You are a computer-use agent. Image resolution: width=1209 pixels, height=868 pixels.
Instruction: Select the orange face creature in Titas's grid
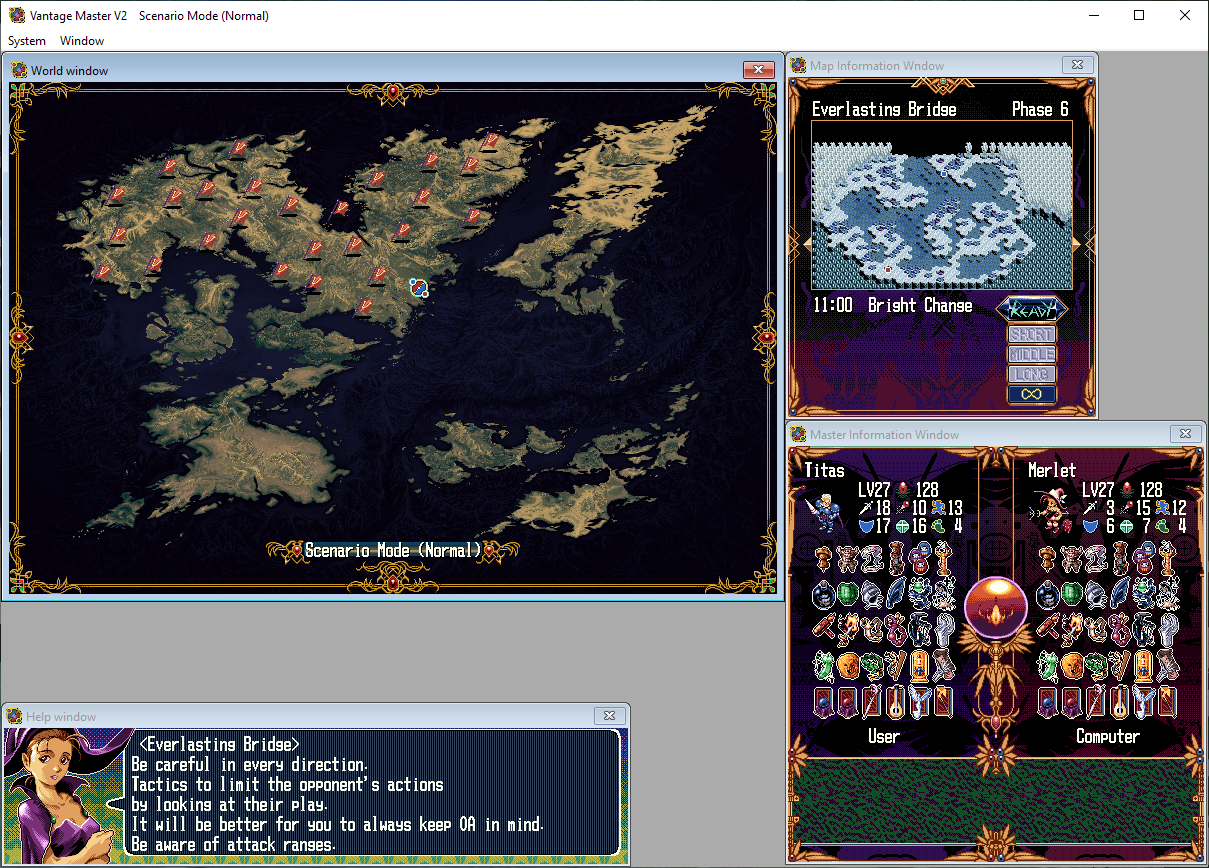850,664
